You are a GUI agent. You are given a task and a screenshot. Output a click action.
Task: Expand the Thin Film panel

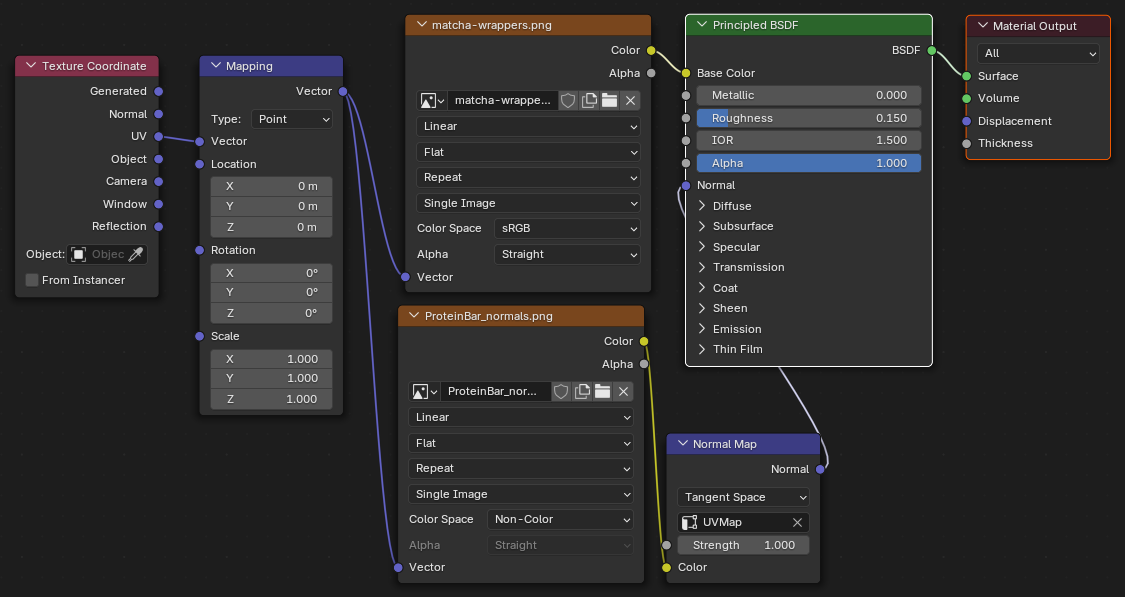(702, 349)
